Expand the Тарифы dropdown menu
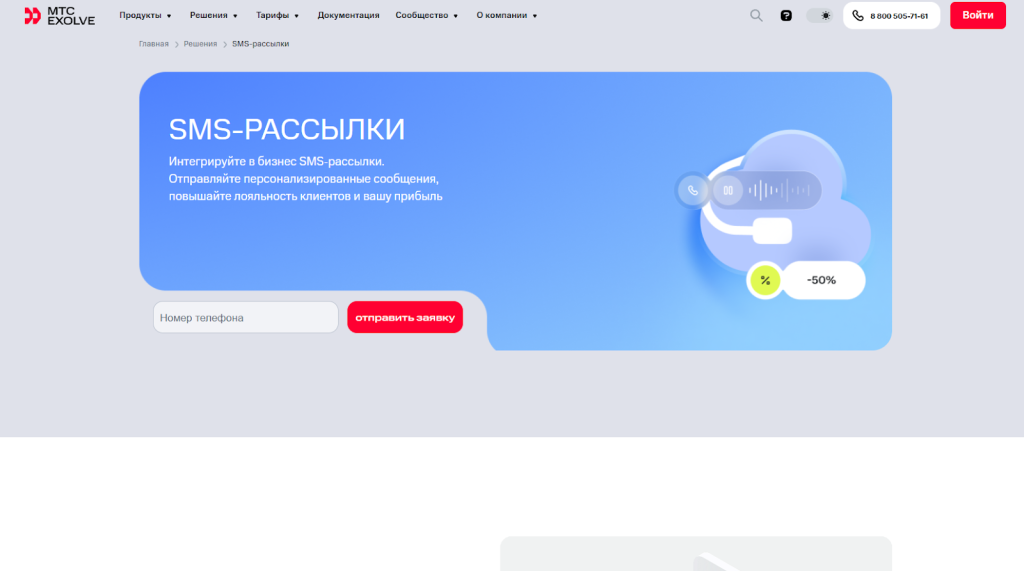 pos(277,16)
